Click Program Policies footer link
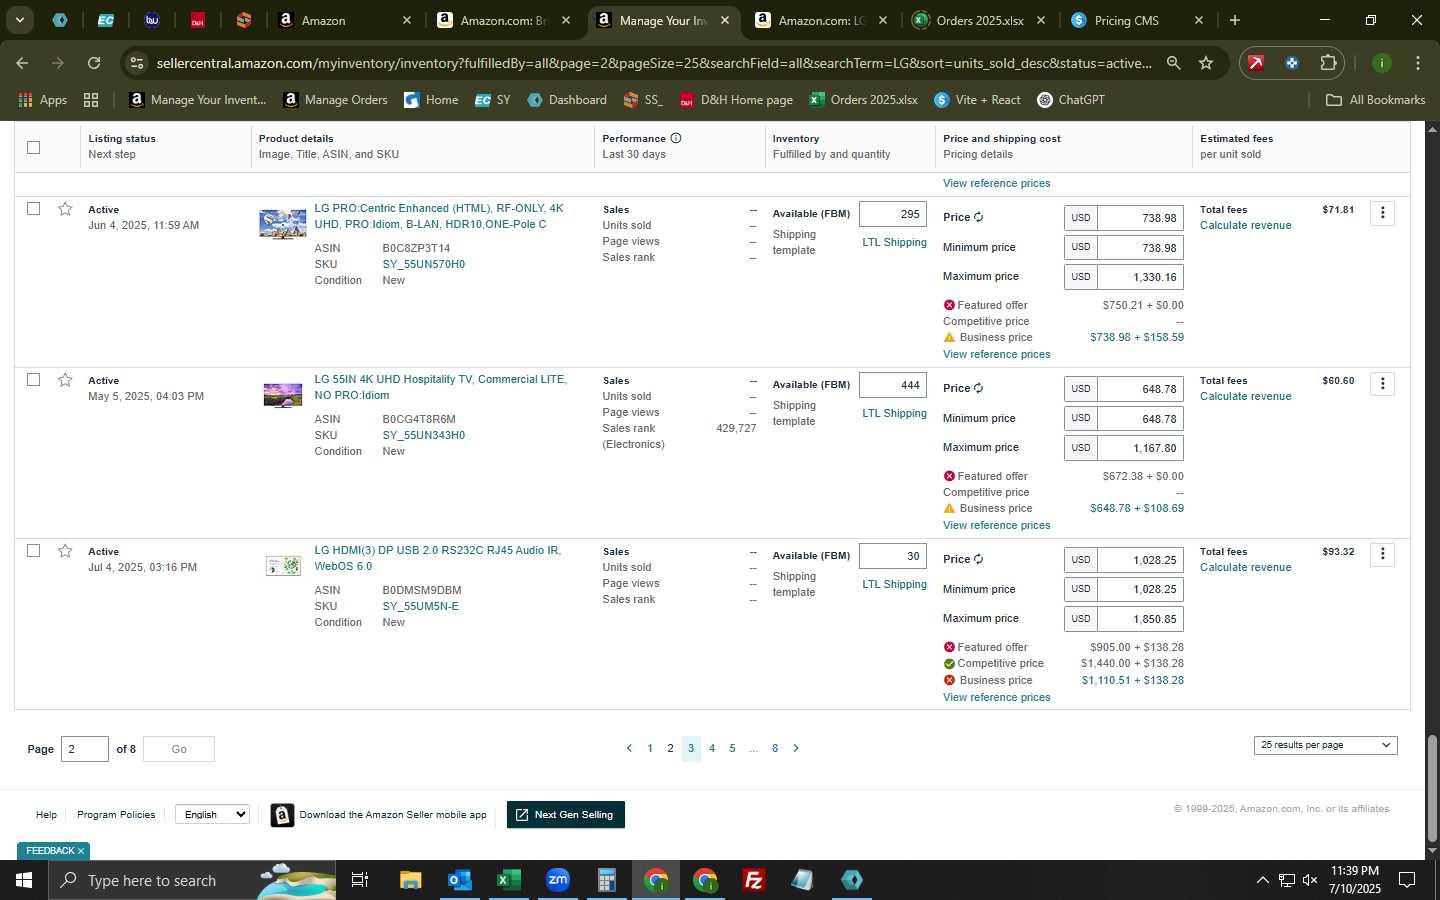This screenshot has width=1440, height=900. click(x=116, y=815)
